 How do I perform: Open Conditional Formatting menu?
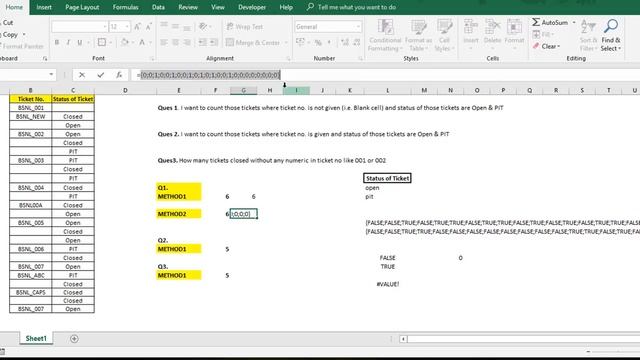tap(385, 36)
